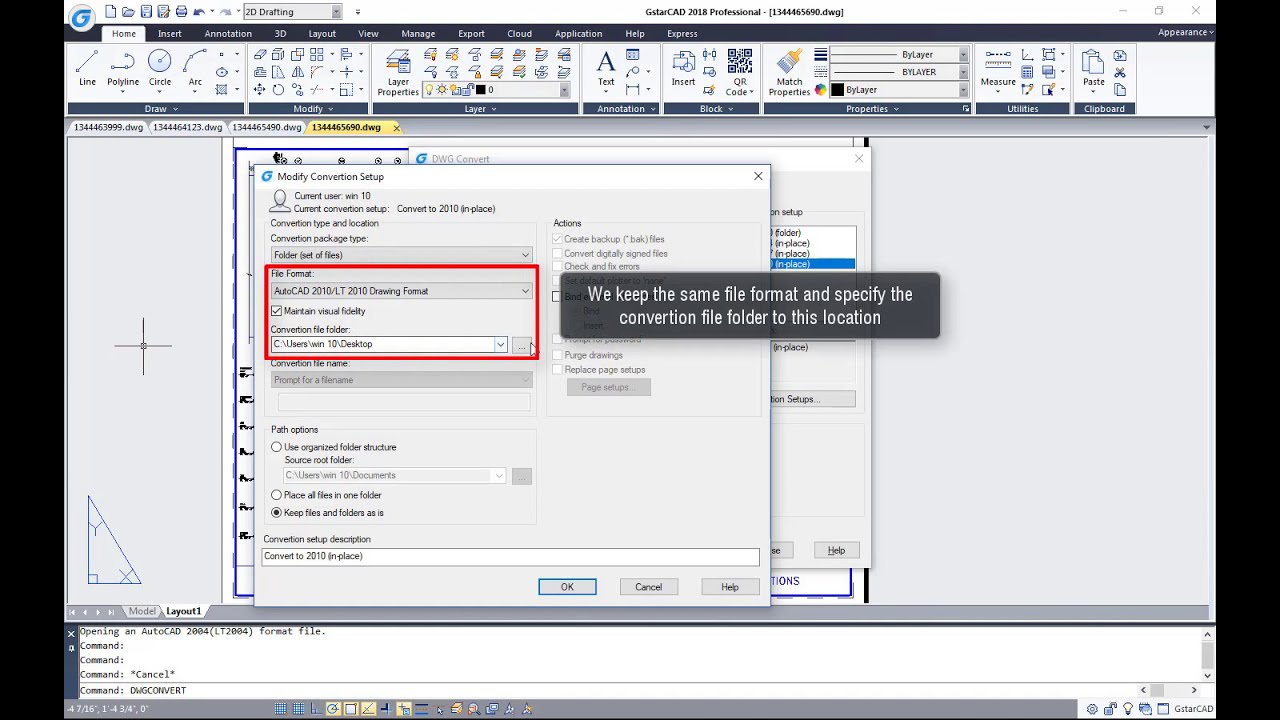This screenshot has width=1280, height=720.
Task: Open the Express ribbon tab
Action: click(x=682, y=33)
